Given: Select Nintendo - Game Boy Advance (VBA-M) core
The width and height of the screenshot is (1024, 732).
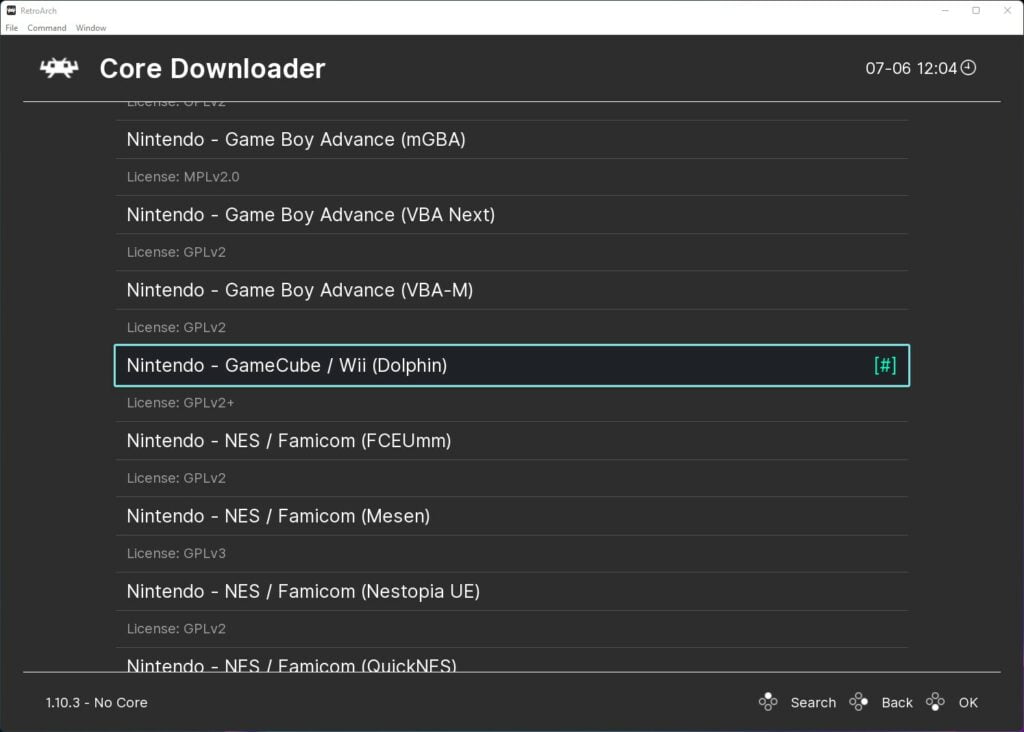Looking at the screenshot, I should pyautogui.click(x=511, y=290).
